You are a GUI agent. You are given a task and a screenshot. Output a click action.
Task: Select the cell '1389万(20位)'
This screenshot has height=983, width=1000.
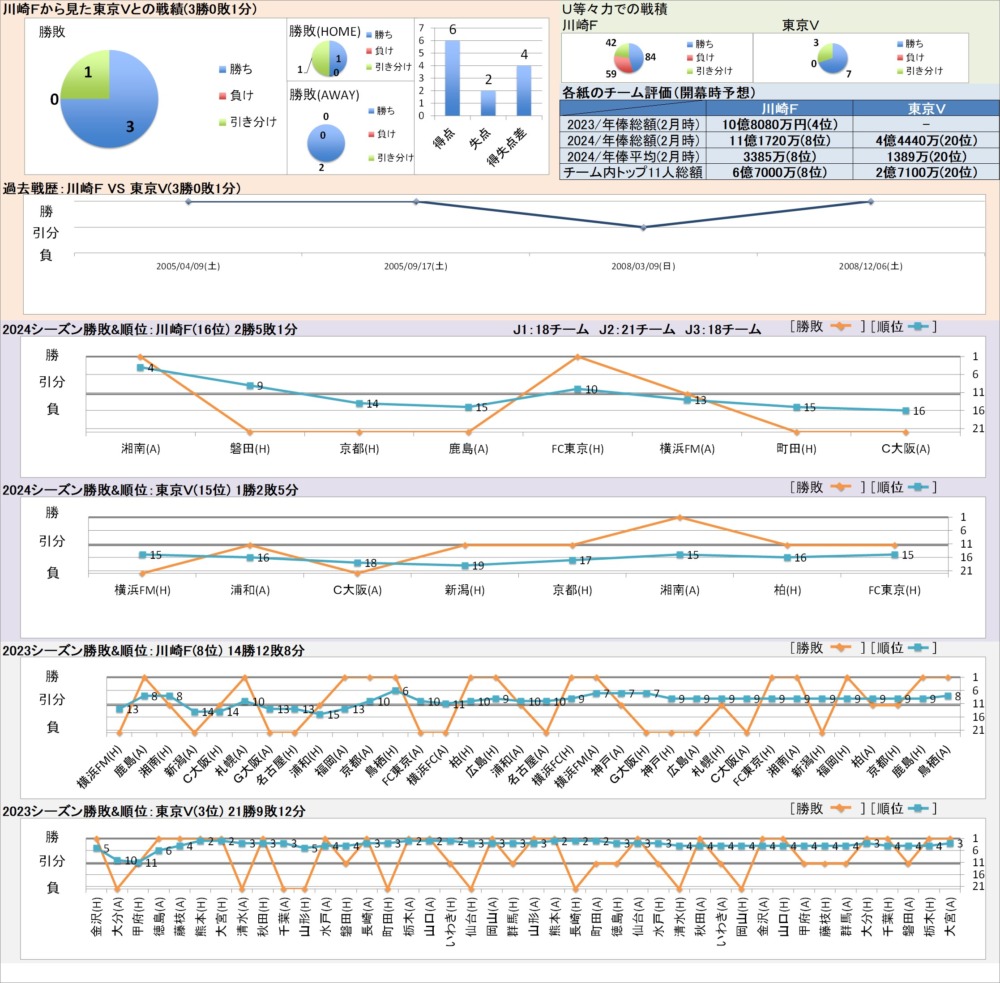[926, 156]
